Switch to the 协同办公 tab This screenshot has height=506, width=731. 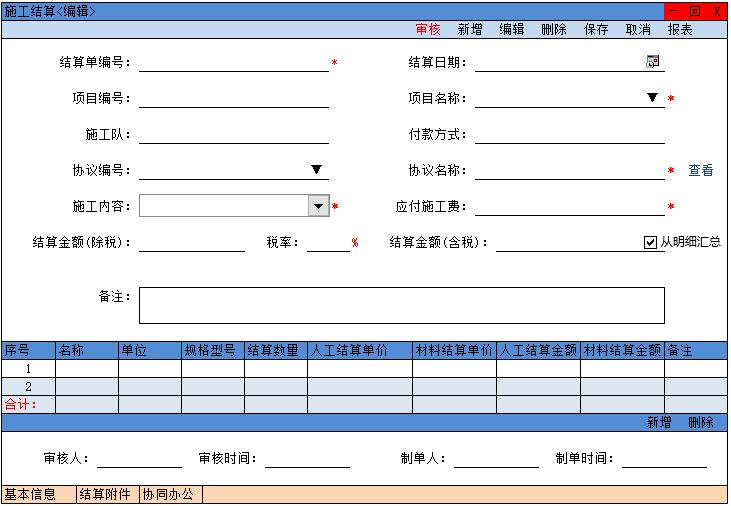coord(169,494)
